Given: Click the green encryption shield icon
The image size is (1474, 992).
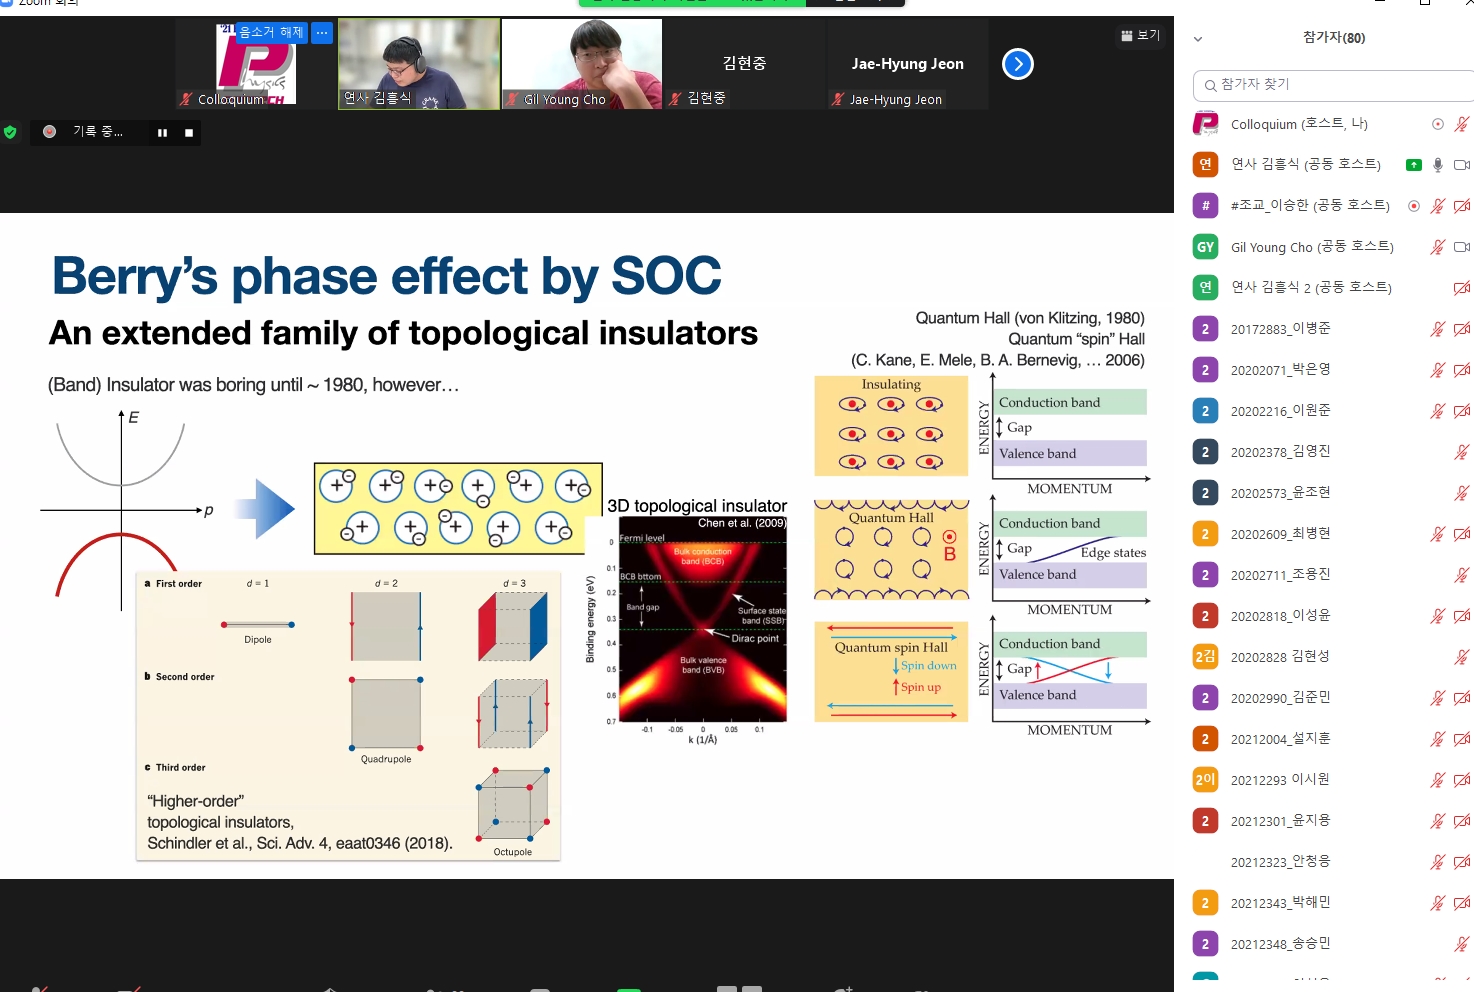Looking at the screenshot, I should coord(10,131).
